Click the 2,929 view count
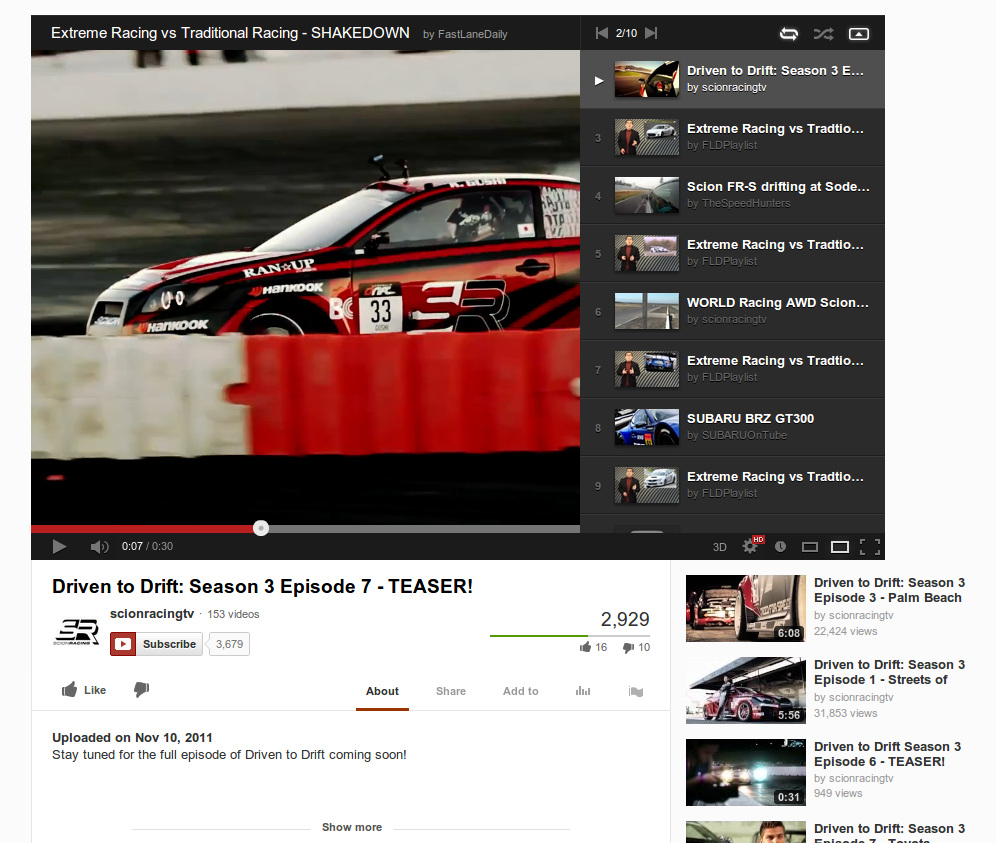 click(x=625, y=619)
